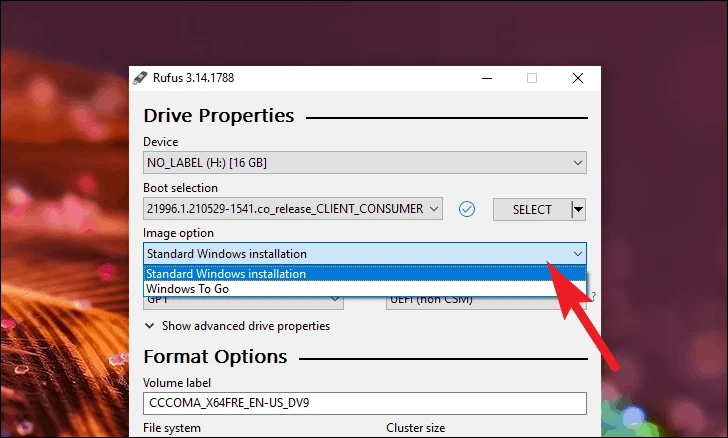728x438 pixels.
Task: Click the SELECT button
Action: (x=532, y=209)
